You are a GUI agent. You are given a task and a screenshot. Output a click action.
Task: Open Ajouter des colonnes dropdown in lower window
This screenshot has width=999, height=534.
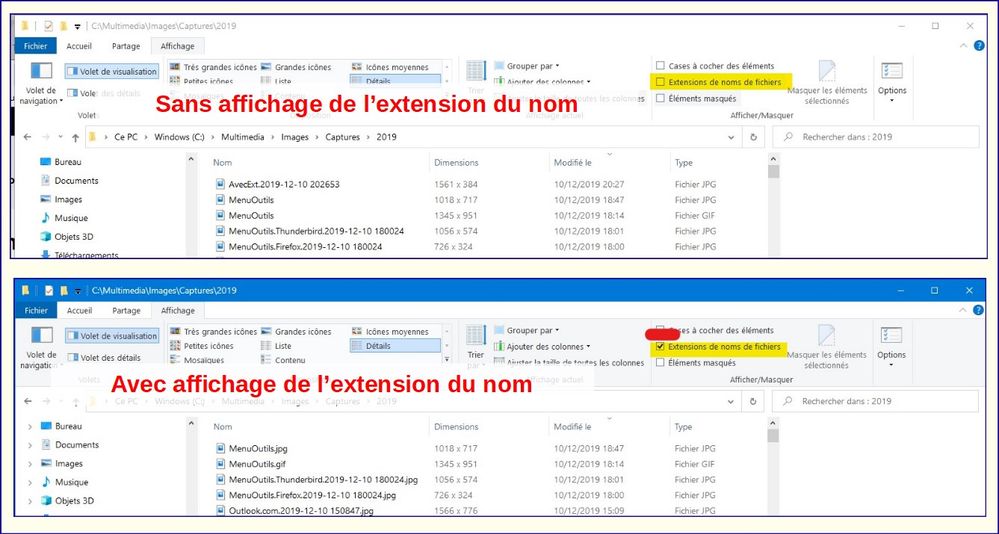(x=542, y=346)
